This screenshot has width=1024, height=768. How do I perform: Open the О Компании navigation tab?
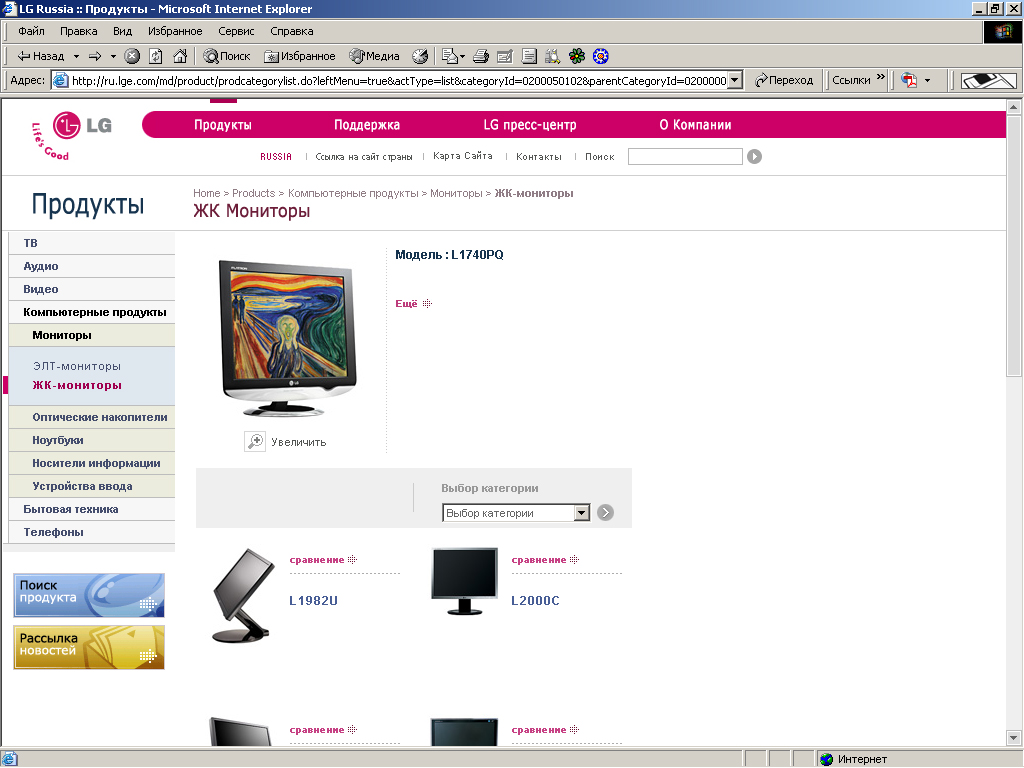pos(695,125)
